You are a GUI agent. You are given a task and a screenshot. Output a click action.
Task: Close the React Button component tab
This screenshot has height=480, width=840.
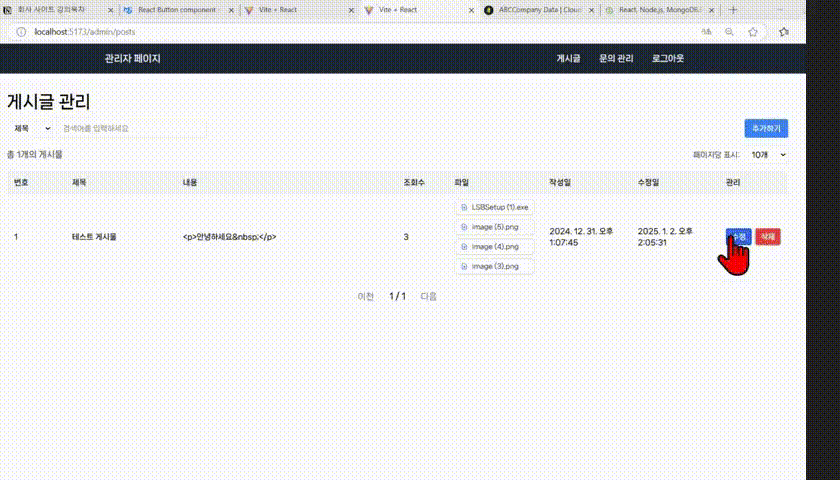click(x=231, y=10)
